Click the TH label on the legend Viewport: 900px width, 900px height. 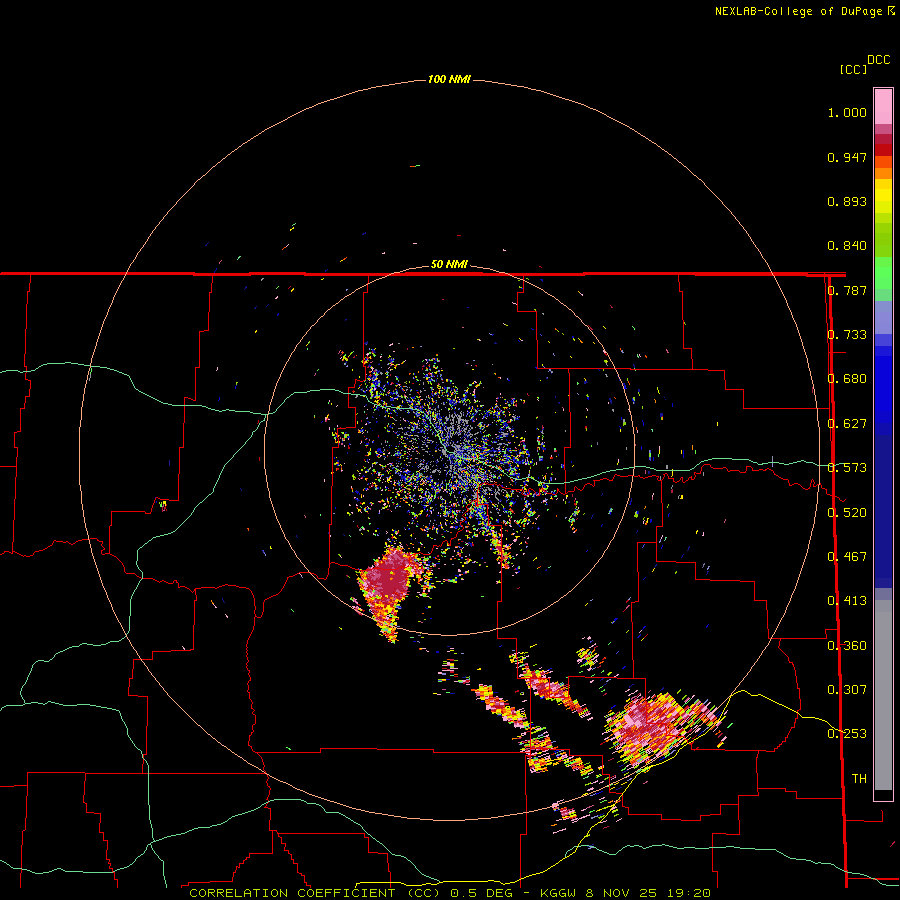tap(859, 779)
